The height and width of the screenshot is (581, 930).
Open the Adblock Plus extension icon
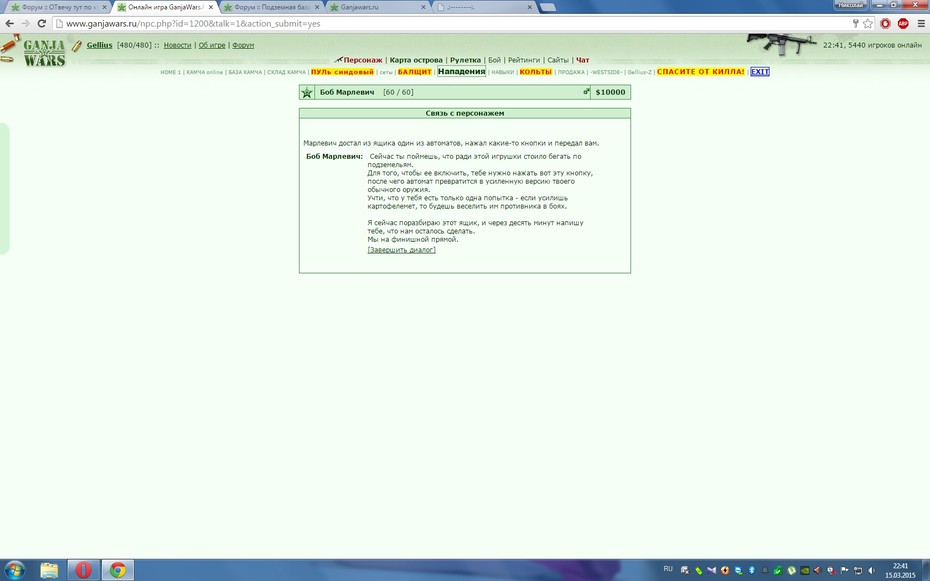(x=903, y=24)
